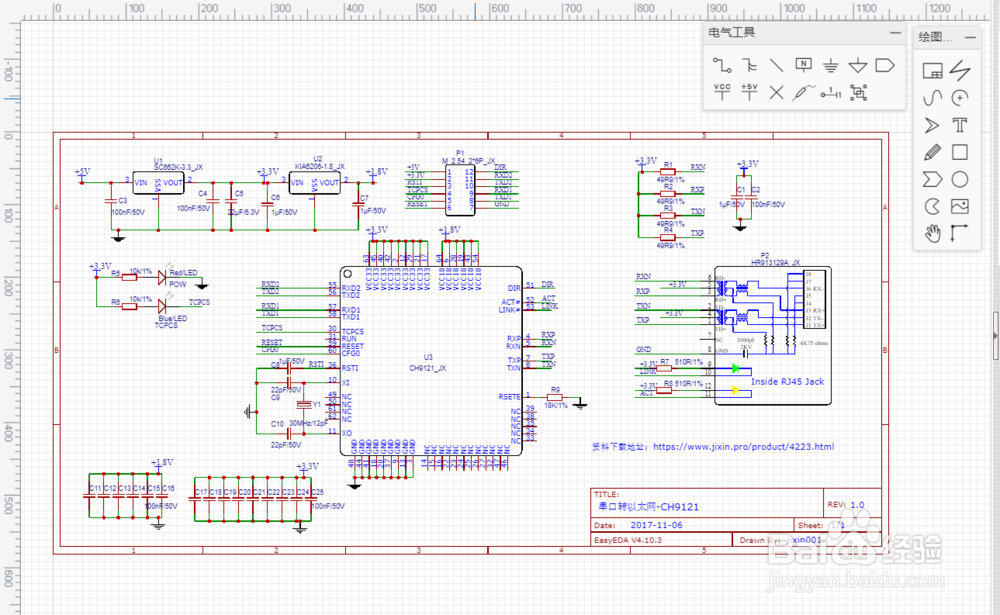1000x615 pixels.
Task: Select the Wire tool in electrical tools
Action: 722,65
